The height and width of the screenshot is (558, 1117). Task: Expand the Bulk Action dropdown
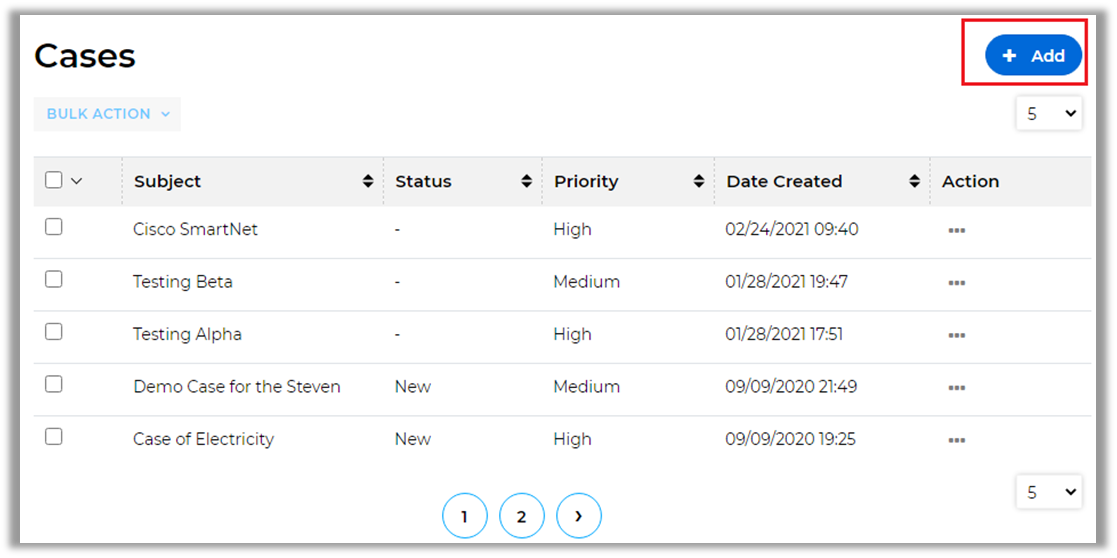(x=107, y=114)
